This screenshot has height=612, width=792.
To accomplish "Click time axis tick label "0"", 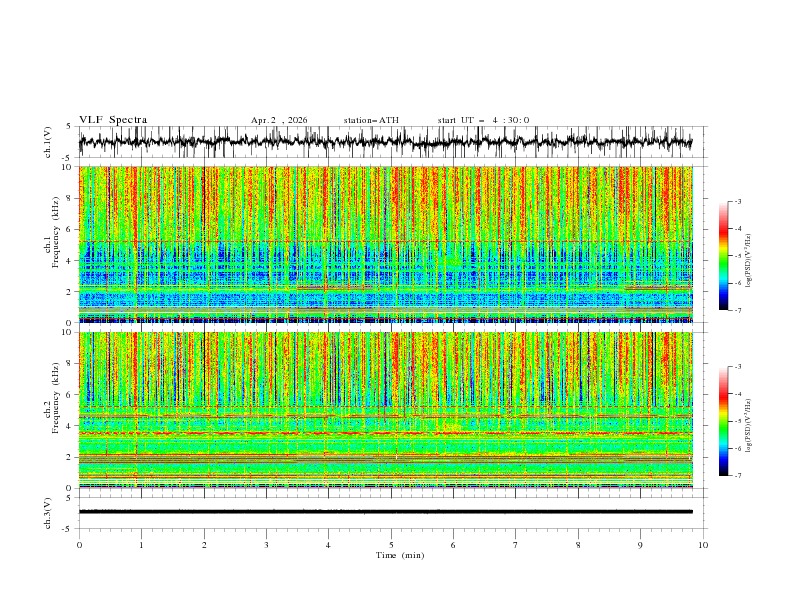I will click(x=79, y=545).
